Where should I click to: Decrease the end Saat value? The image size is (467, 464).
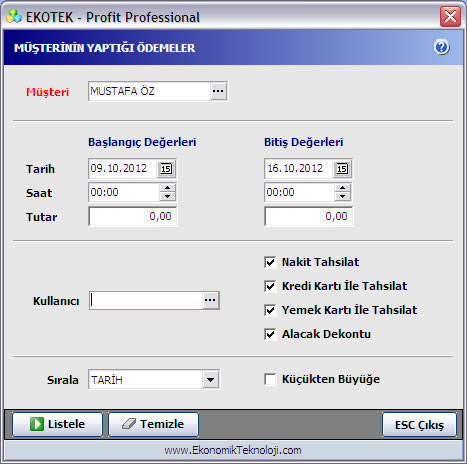pos(343,196)
